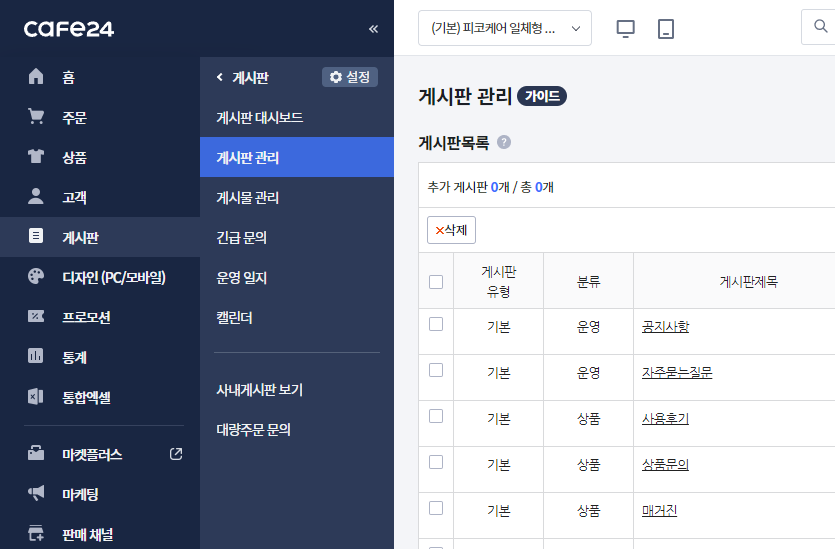Select 게시판 관리 submenu item
835x549 pixels.
297,157
